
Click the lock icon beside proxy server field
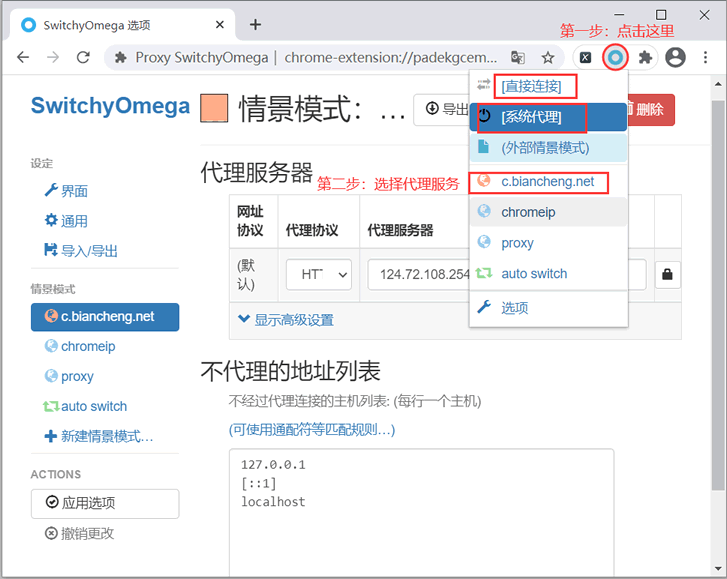[668, 274]
